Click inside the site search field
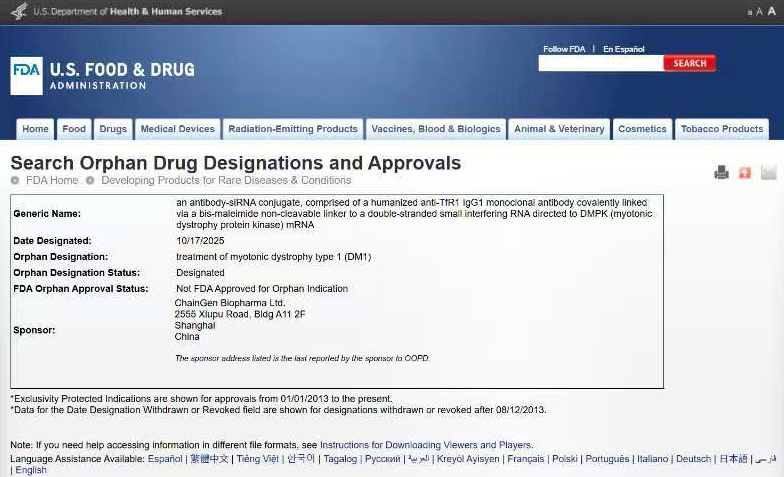 pyautogui.click(x=600, y=63)
